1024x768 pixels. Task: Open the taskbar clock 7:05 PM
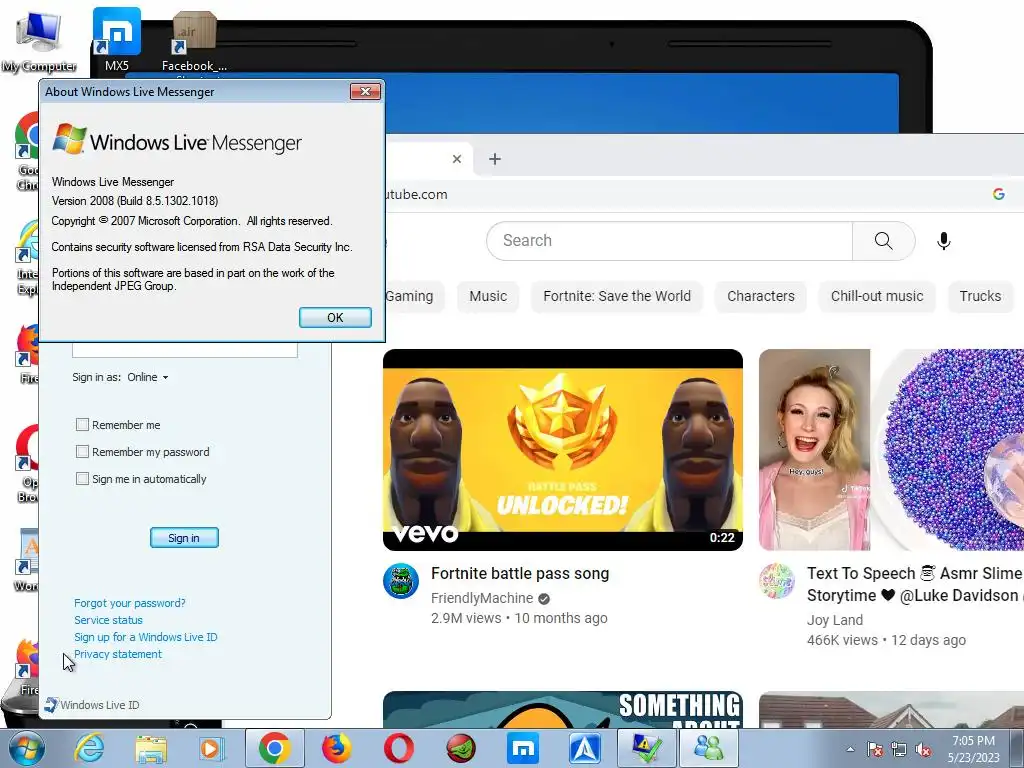point(974,749)
